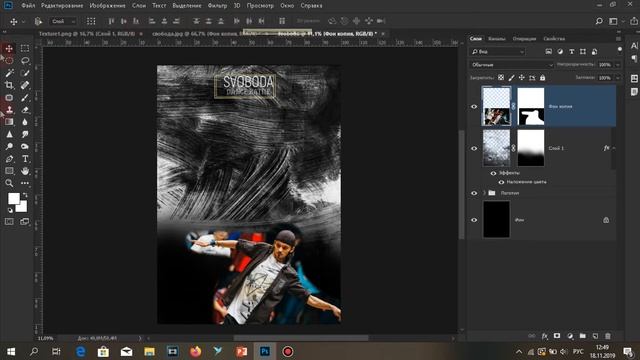
Task: Click the background color swatch
Action: point(22,207)
